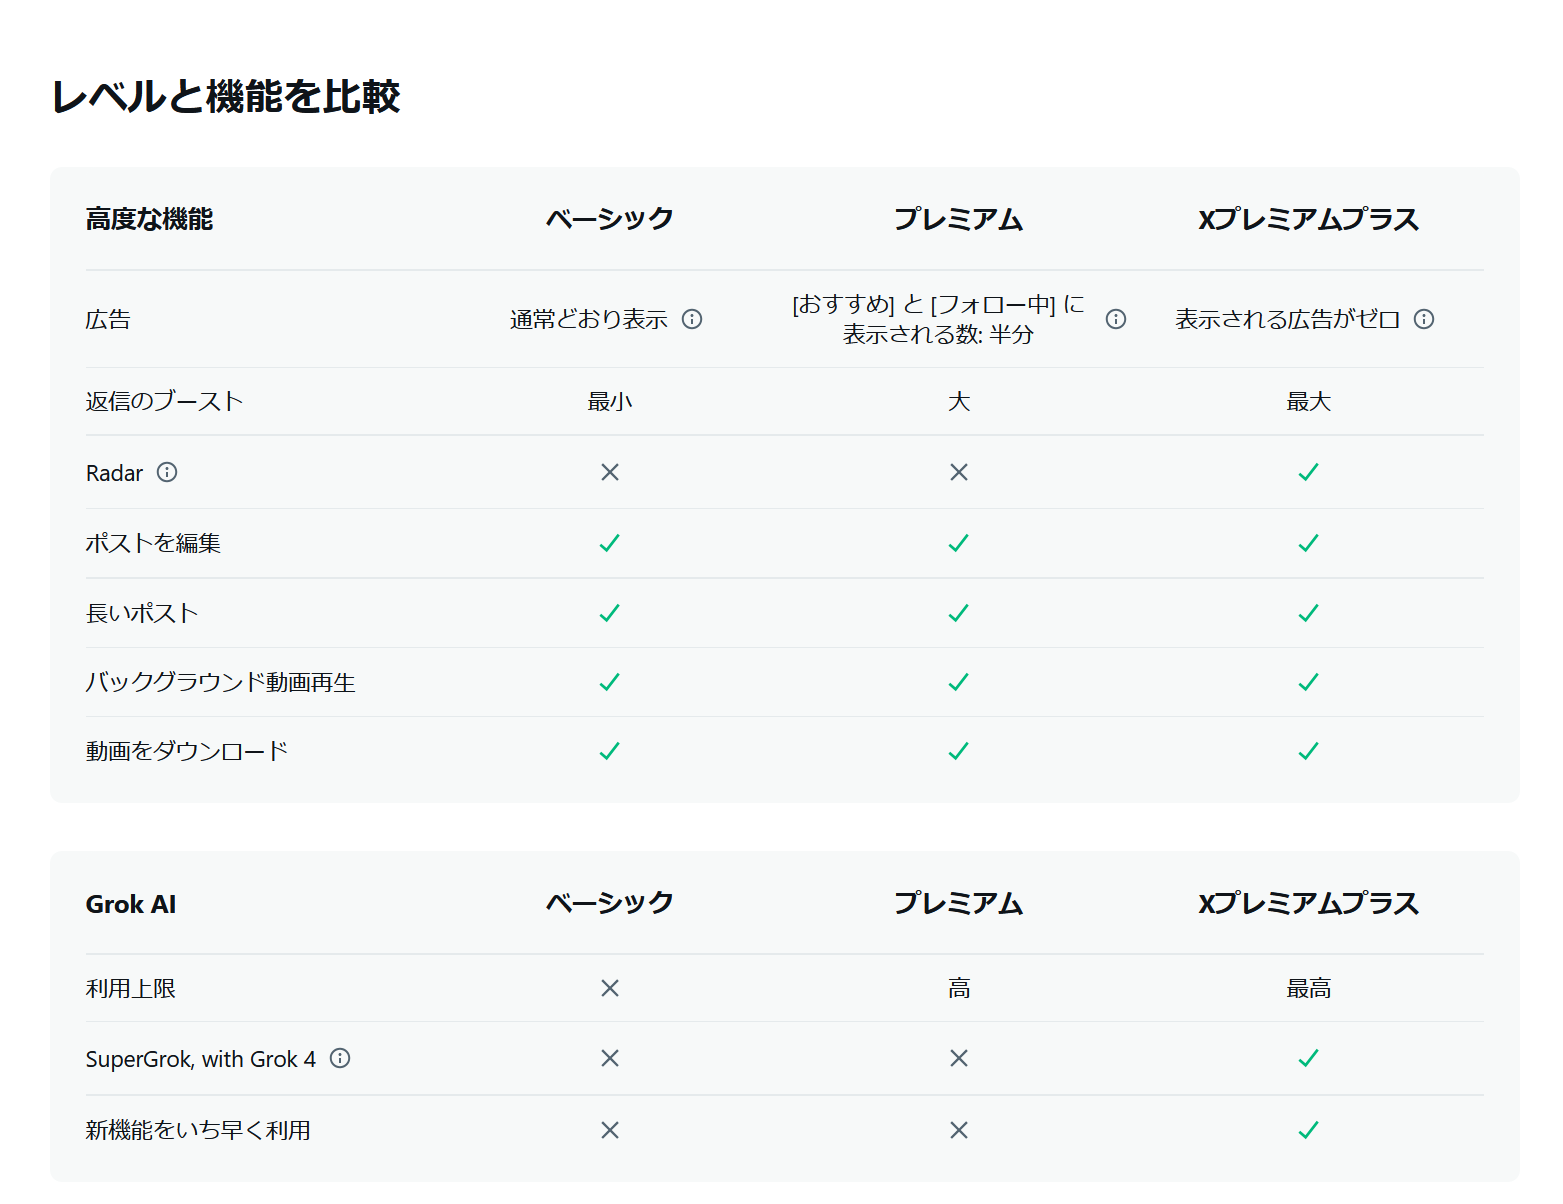This screenshot has width=1563, height=1204.
Task: Click 動画をダウンロード checkmark in ベーシック column
Action: (x=610, y=751)
